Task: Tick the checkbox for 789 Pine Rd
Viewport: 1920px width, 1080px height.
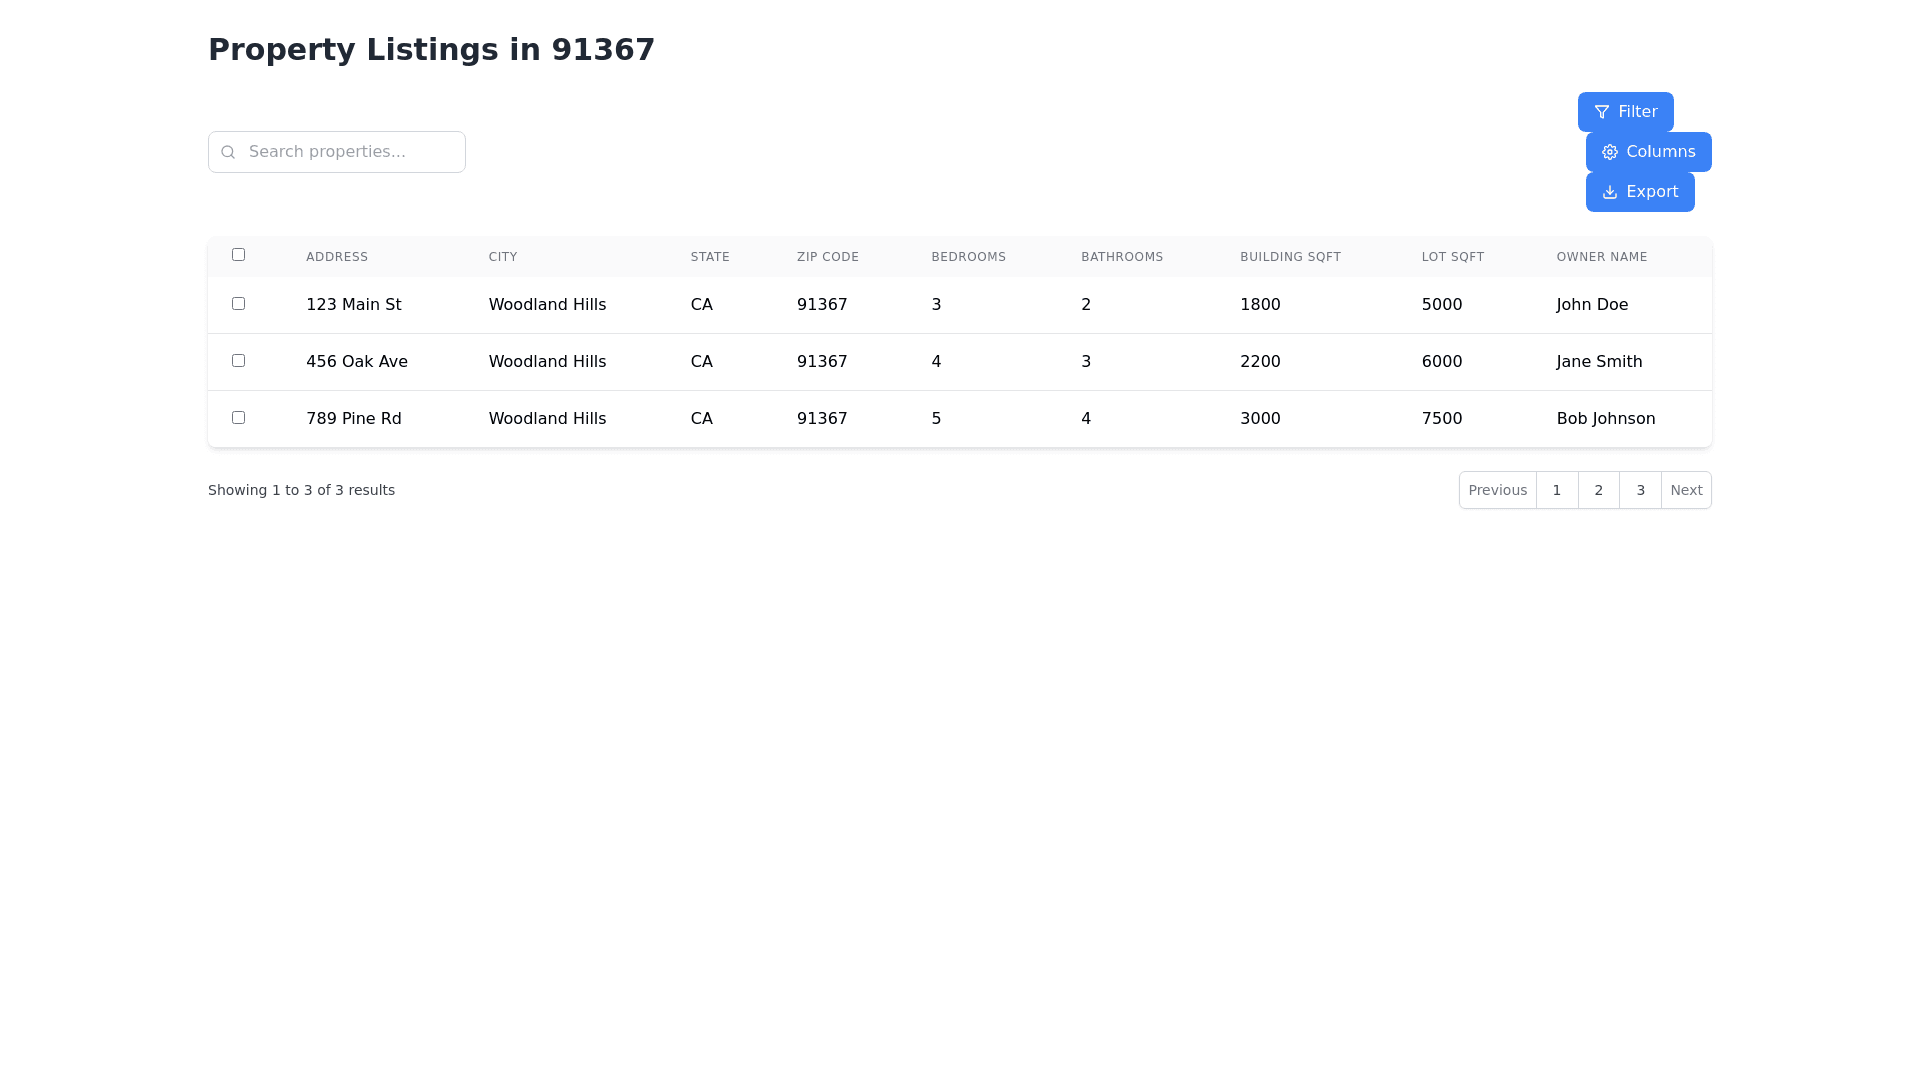Action: 238,418
